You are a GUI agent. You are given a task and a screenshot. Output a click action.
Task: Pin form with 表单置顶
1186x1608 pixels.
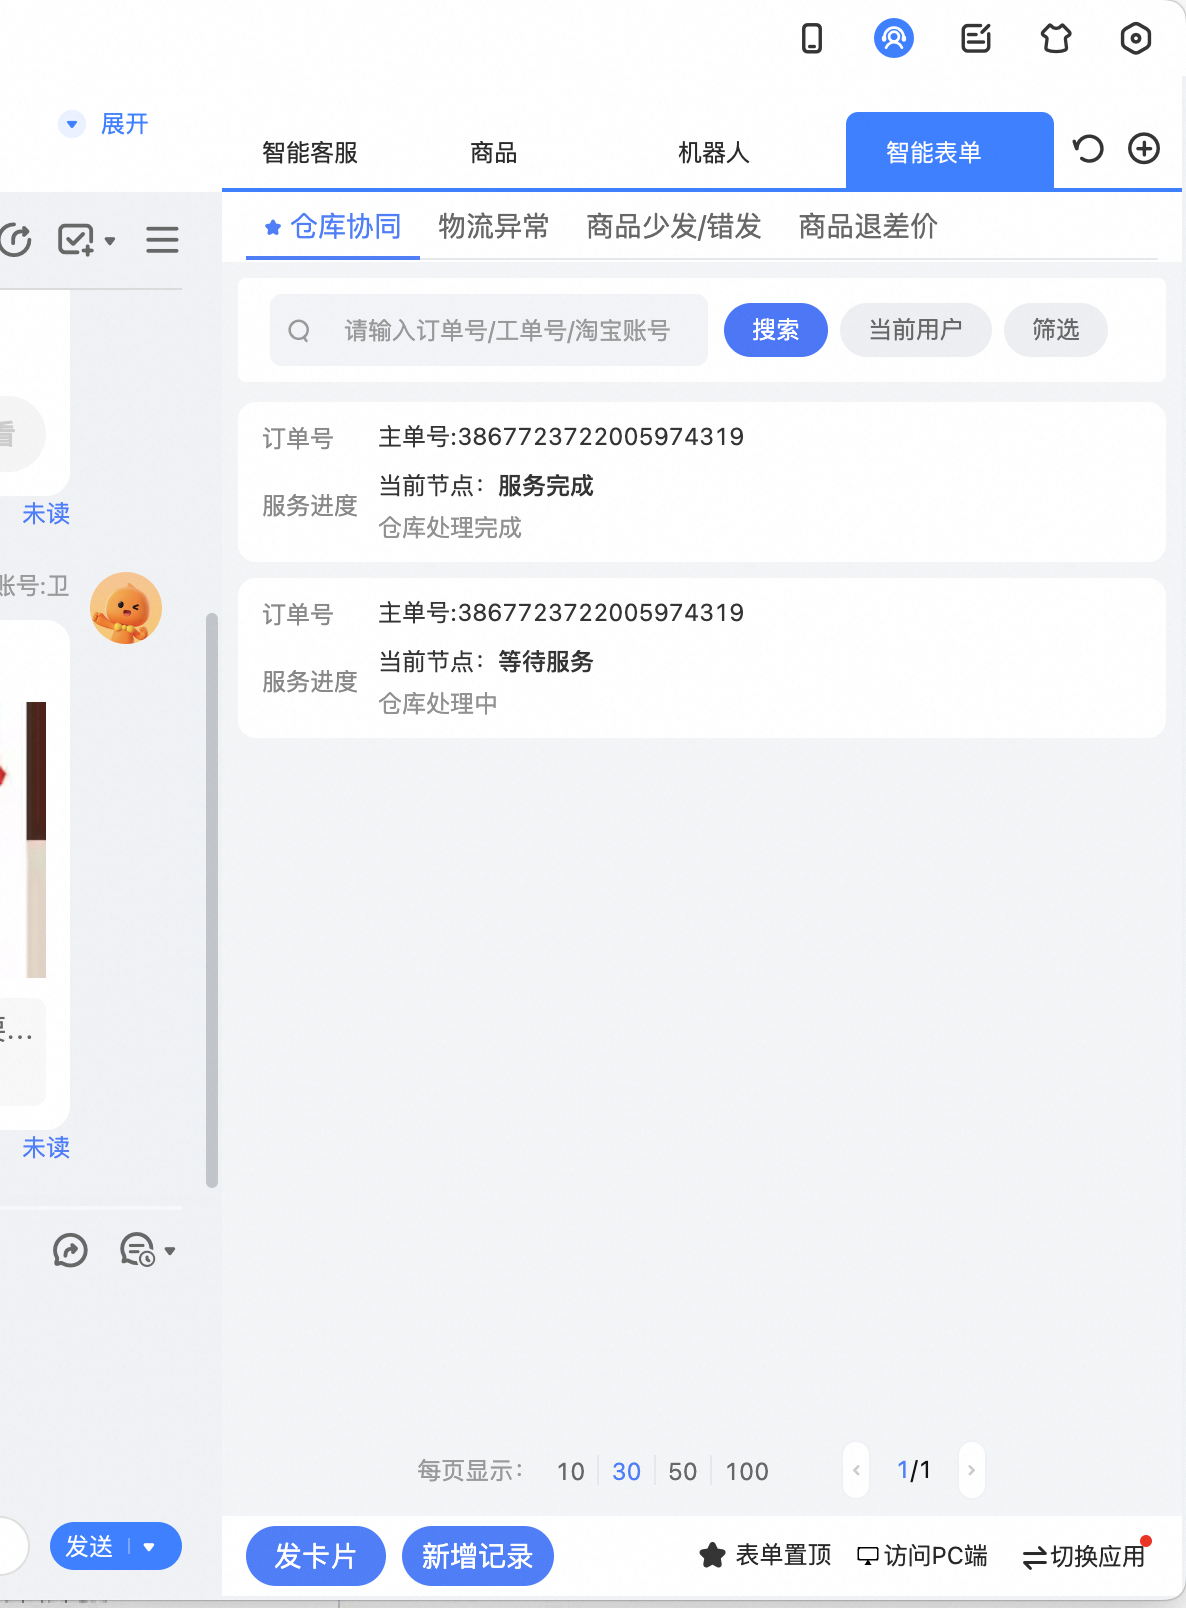click(766, 1555)
